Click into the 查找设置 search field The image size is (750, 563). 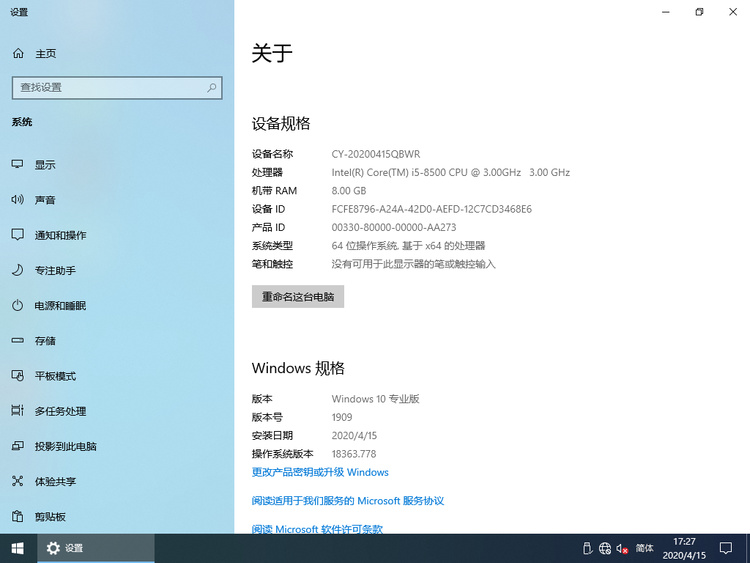[x=105, y=87]
